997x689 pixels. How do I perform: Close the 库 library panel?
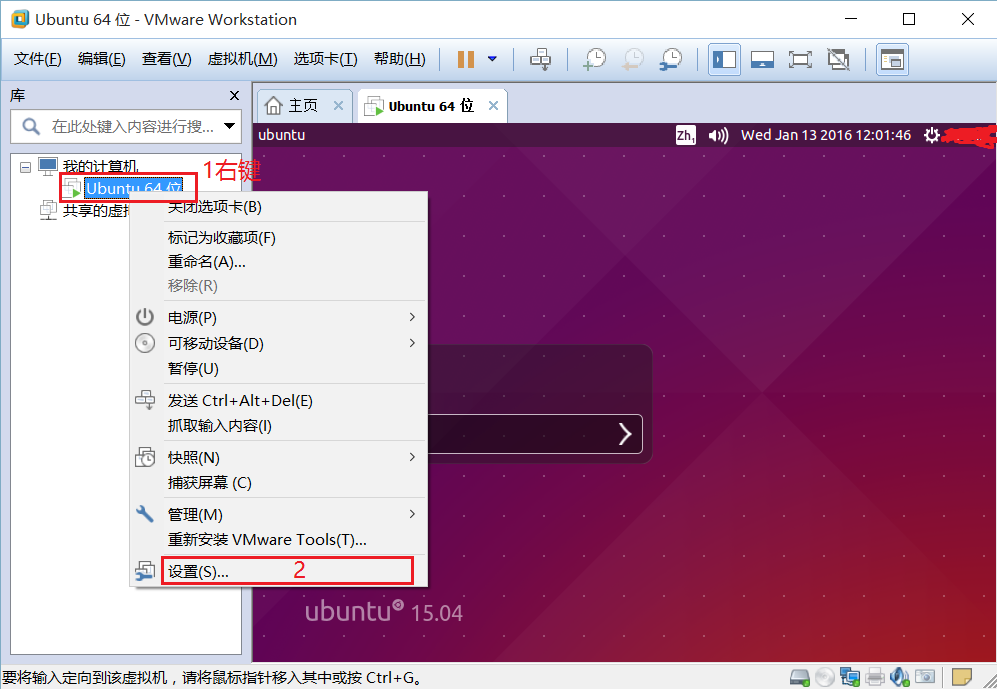click(x=234, y=95)
